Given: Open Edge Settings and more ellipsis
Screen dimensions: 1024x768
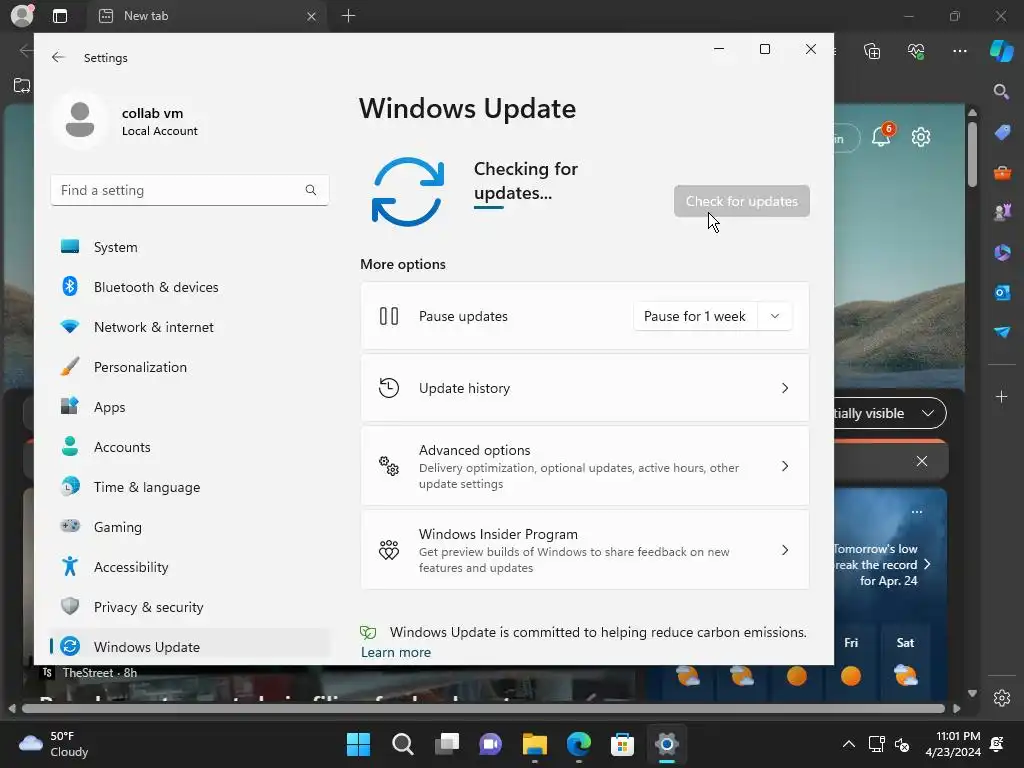Looking at the screenshot, I should [x=959, y=51].
